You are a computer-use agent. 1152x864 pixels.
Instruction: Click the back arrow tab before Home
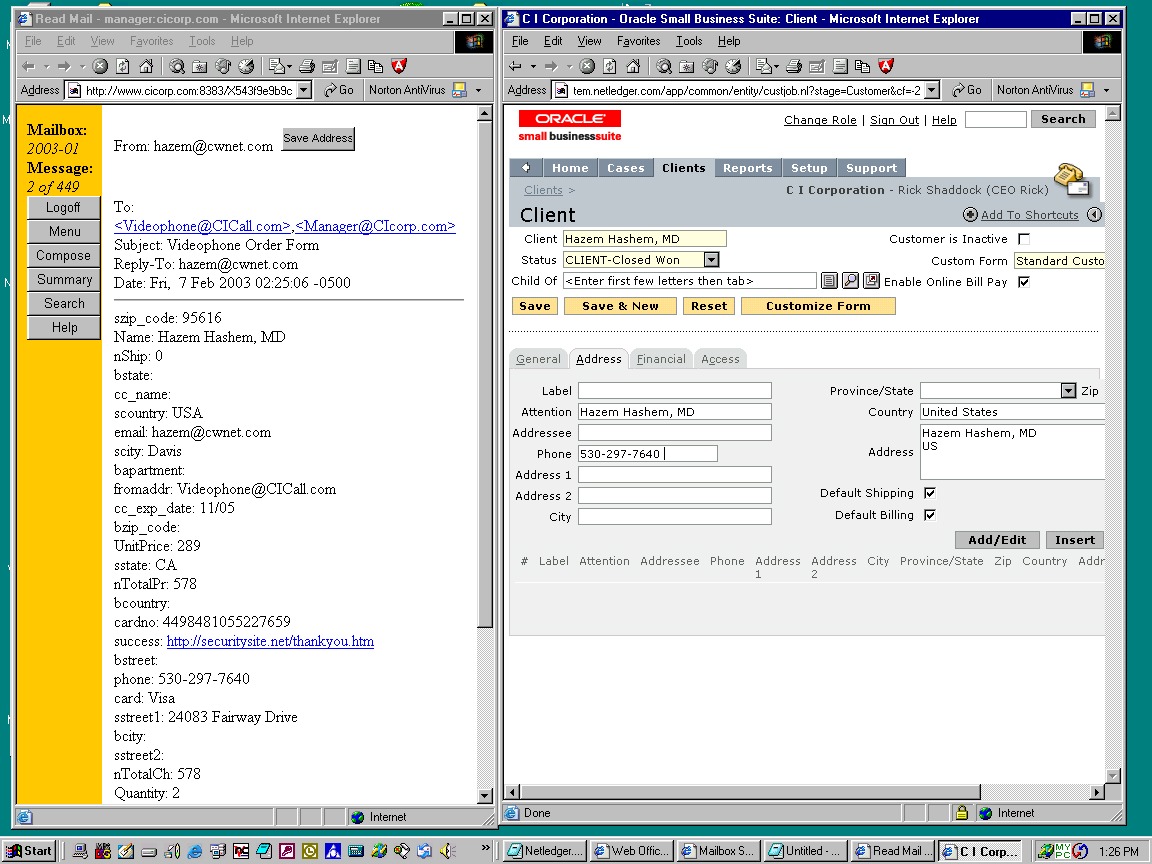(x=526, y=168)
